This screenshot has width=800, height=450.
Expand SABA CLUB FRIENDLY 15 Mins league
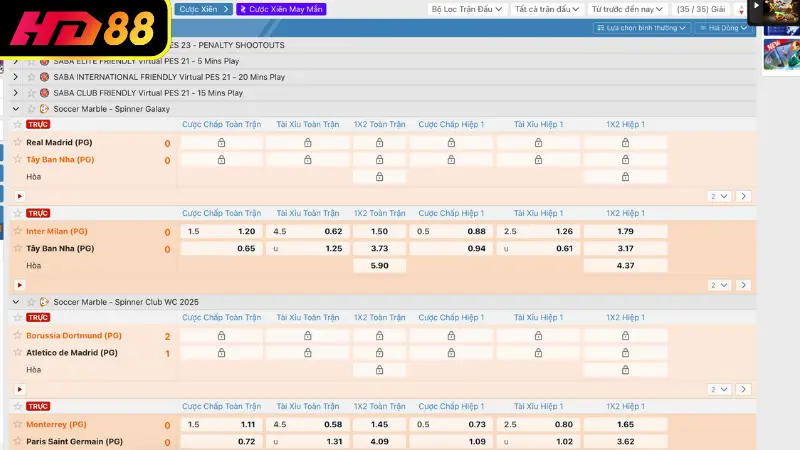[x=15, y=93]
